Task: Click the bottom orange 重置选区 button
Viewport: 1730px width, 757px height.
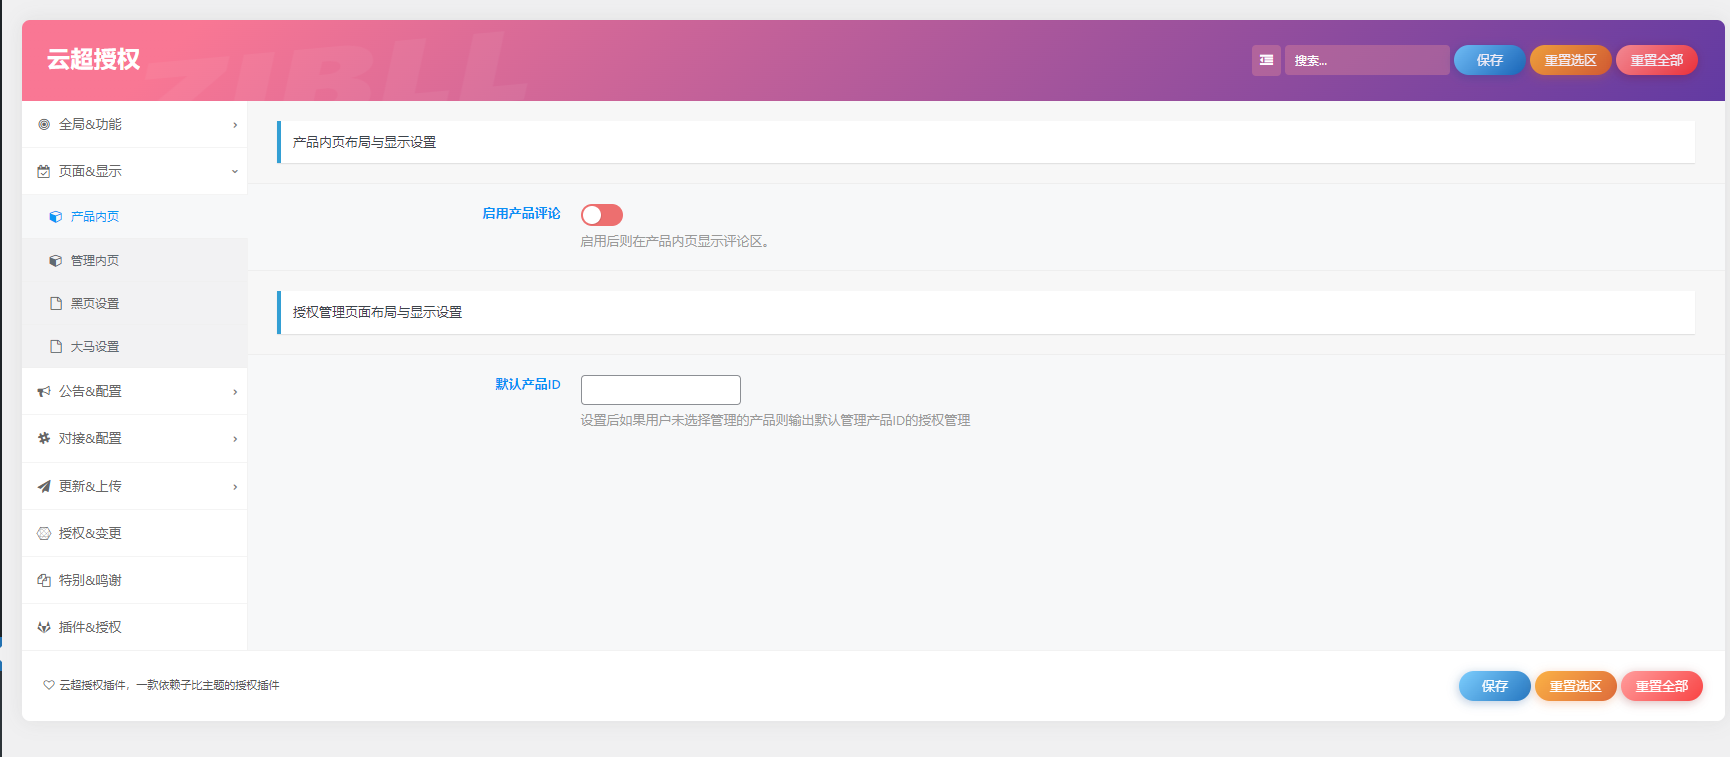Action: (1575, 686)
